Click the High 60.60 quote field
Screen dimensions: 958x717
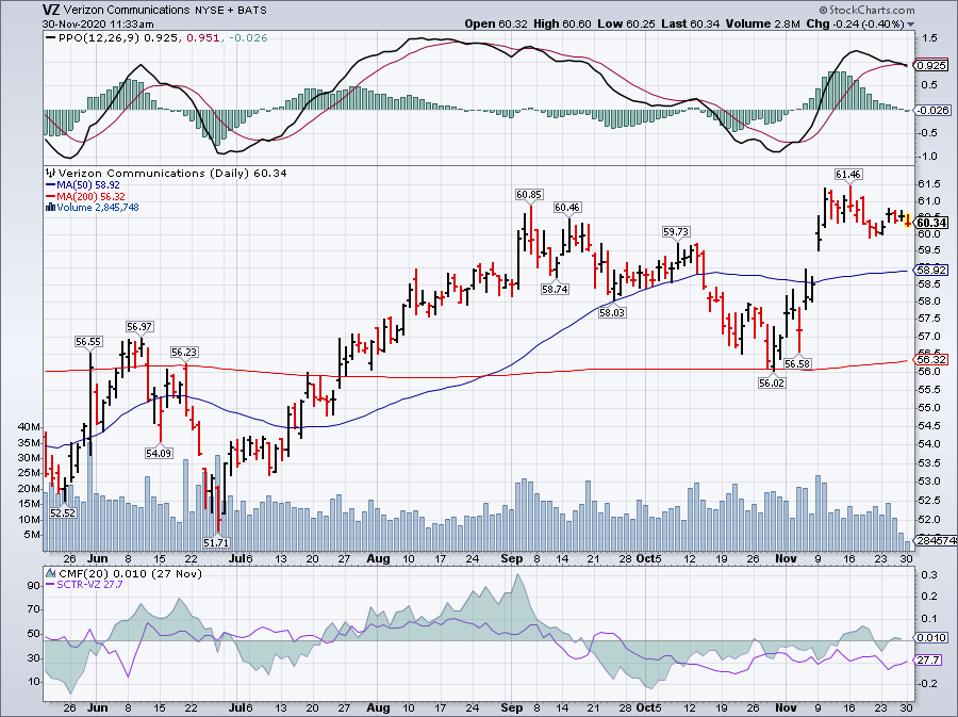click(x=562, y=24)
